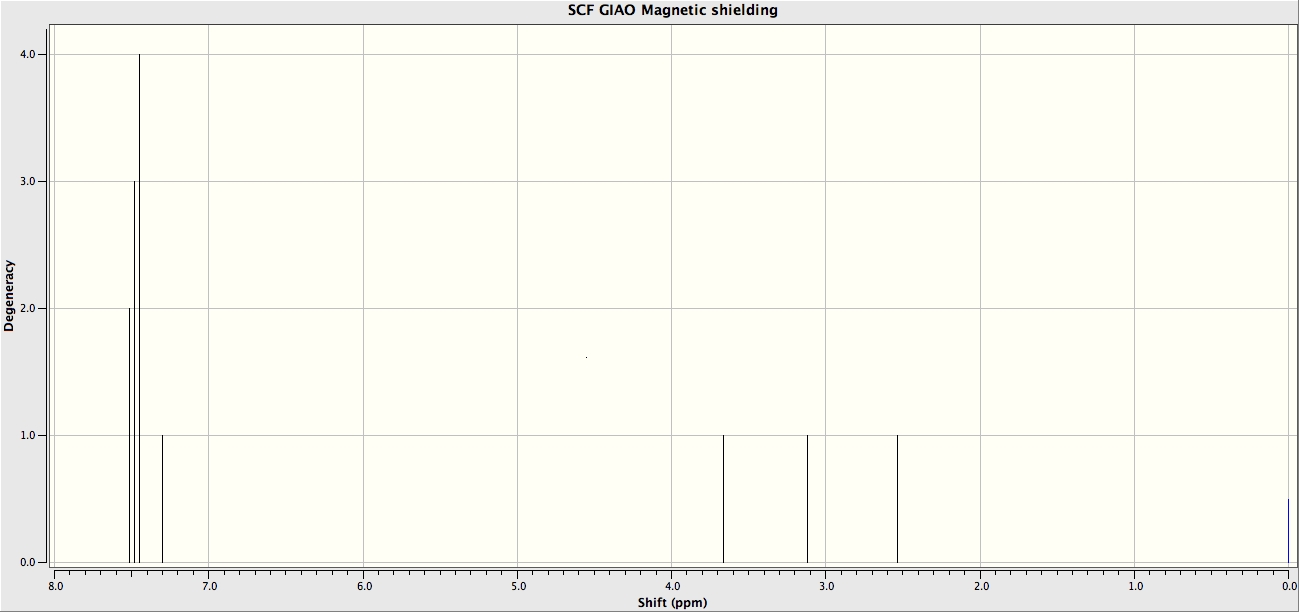Image resolution: width=1299 pixels, height=612 pixels.
Task: Click the 2.0 y-axis tick label
Action: pos(28,308)
